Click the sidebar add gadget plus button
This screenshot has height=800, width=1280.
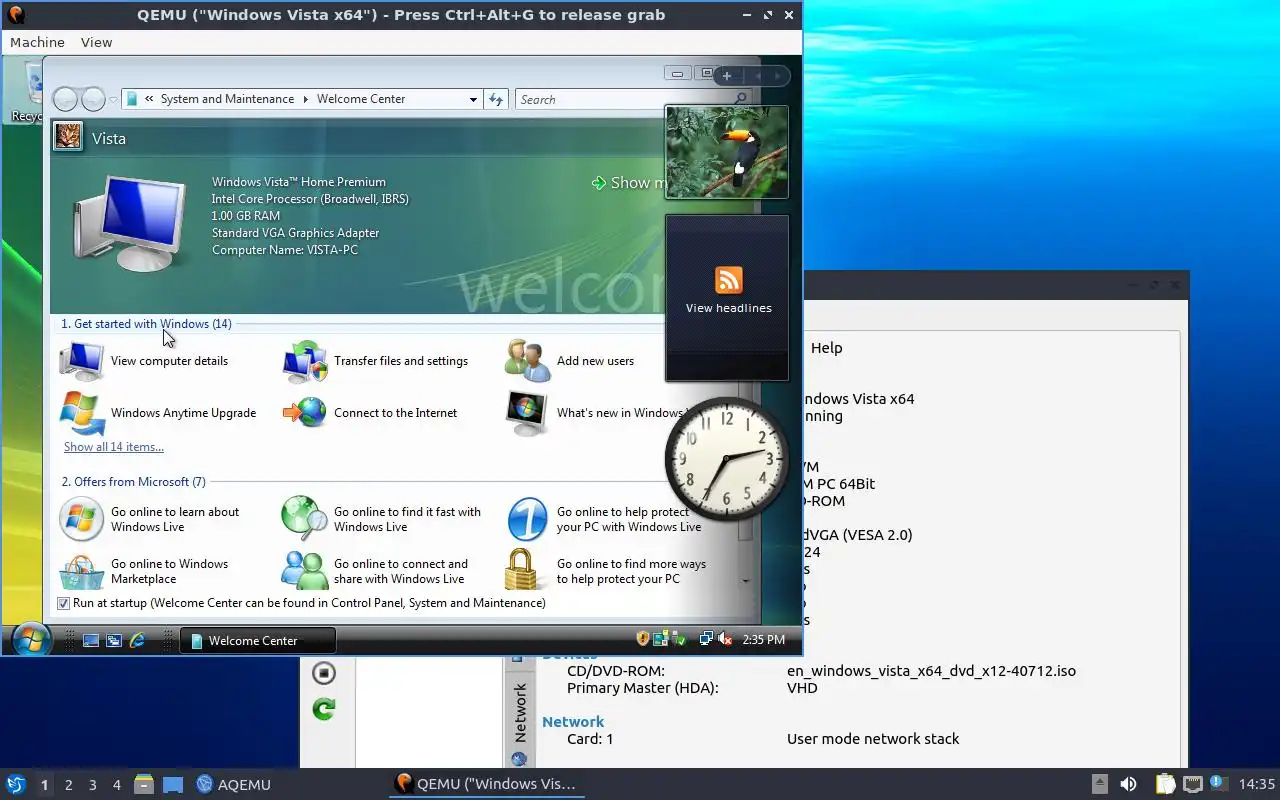(x=727, y=75)
